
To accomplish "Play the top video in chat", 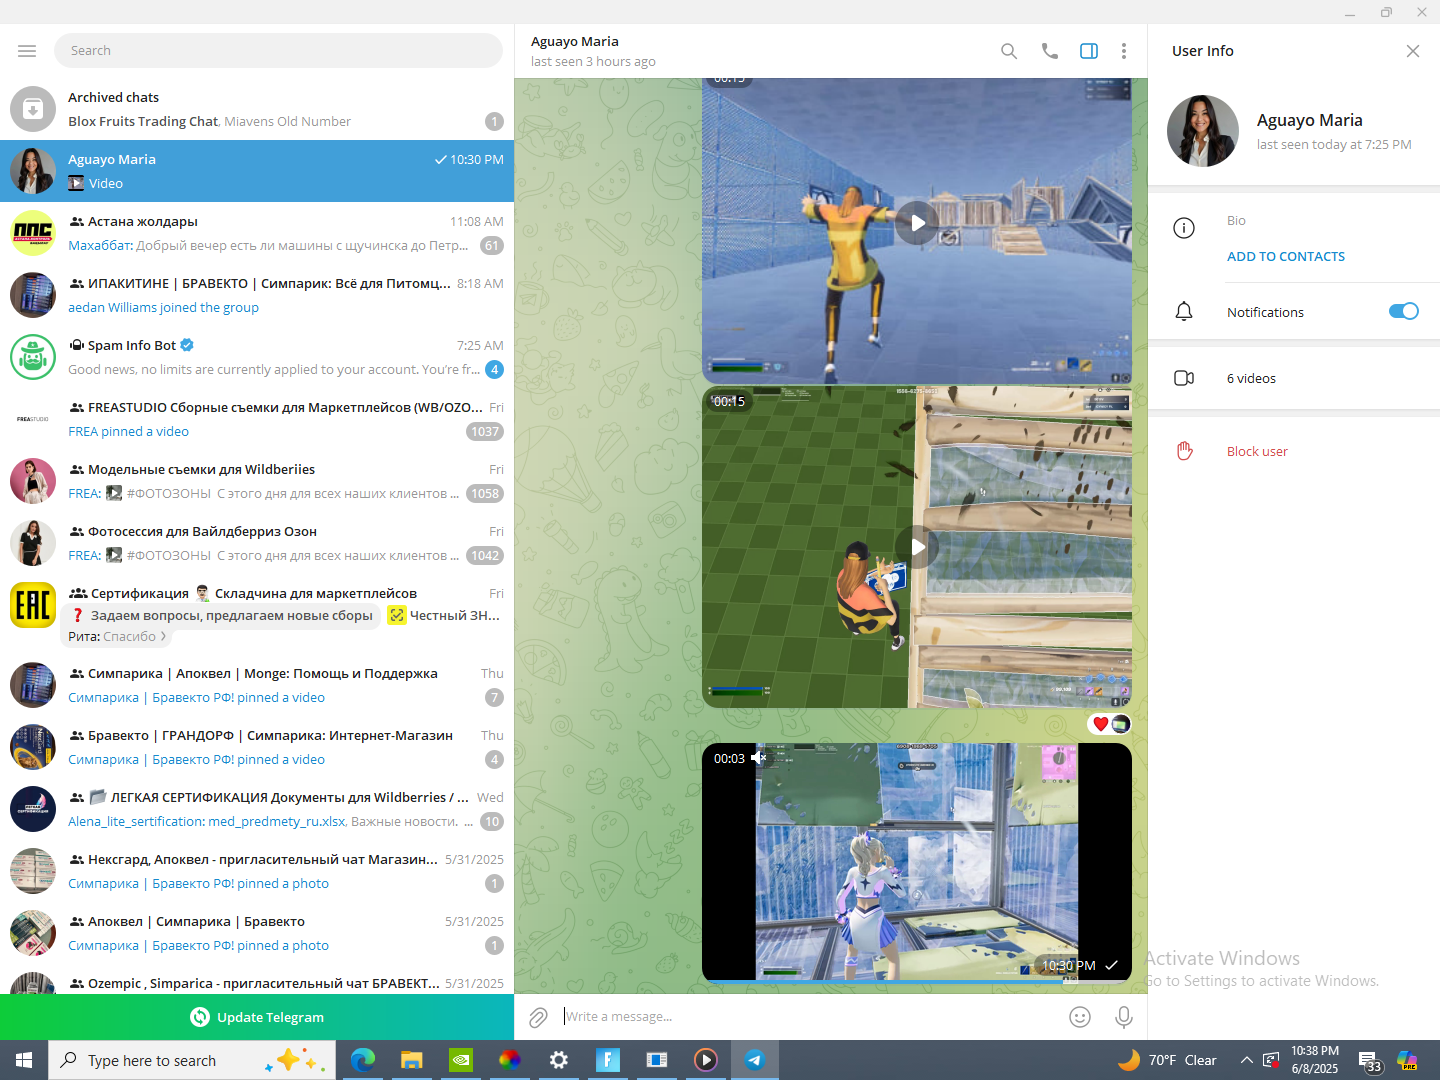I will coord(917,222).
